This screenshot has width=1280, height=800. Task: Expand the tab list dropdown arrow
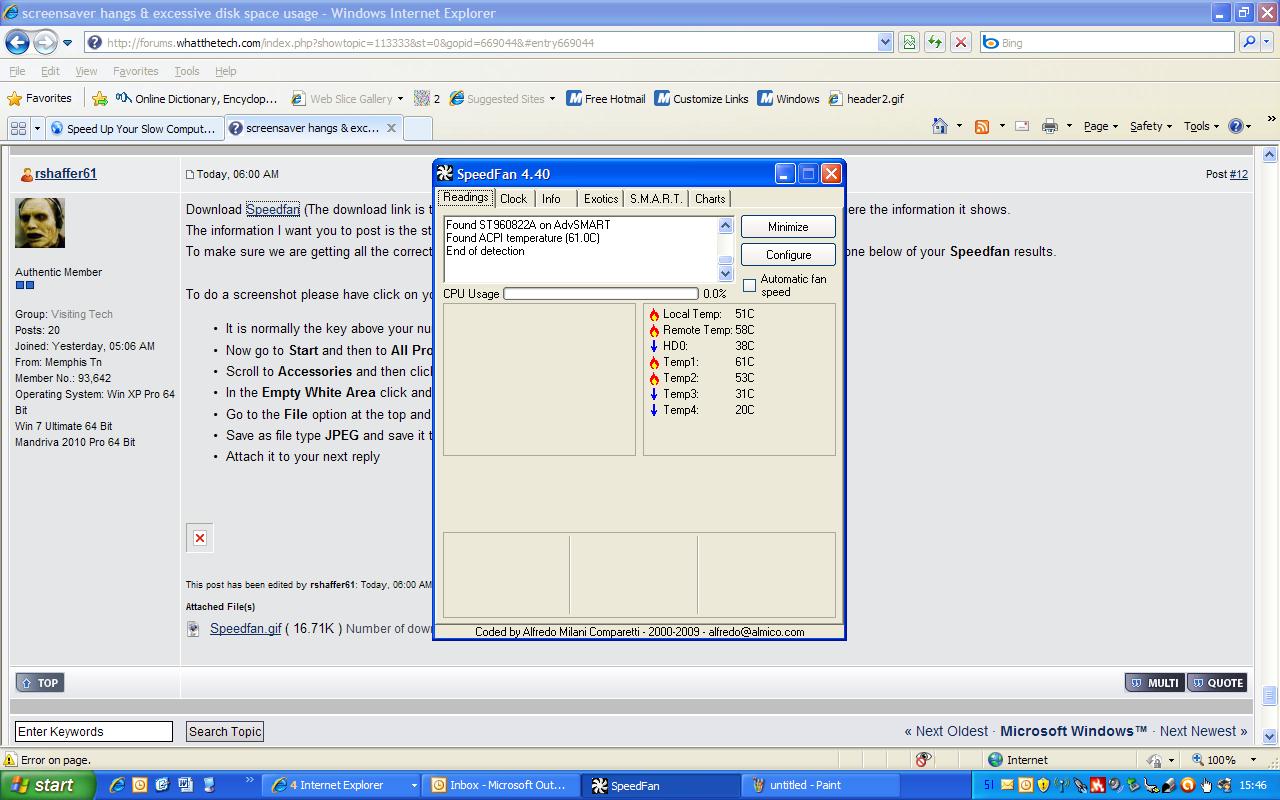click(38, 128)
